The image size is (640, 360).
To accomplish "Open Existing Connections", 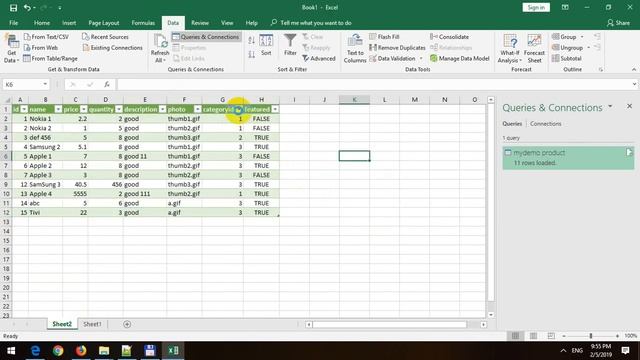I will (112, 48).
